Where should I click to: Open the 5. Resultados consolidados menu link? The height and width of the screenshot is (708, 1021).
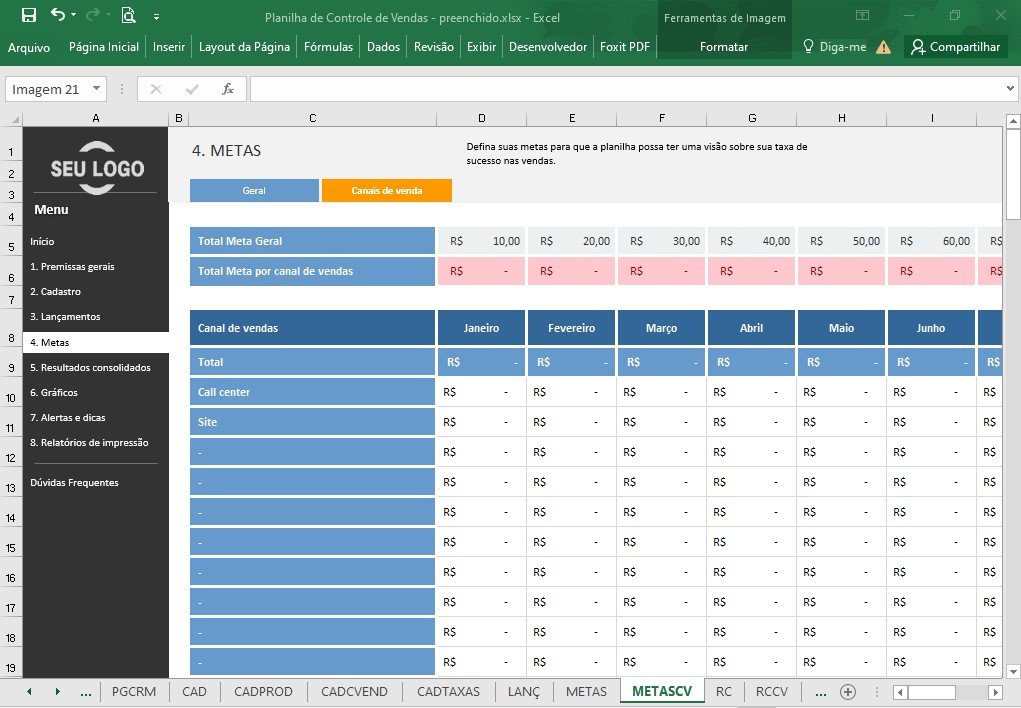click(91, 367)
